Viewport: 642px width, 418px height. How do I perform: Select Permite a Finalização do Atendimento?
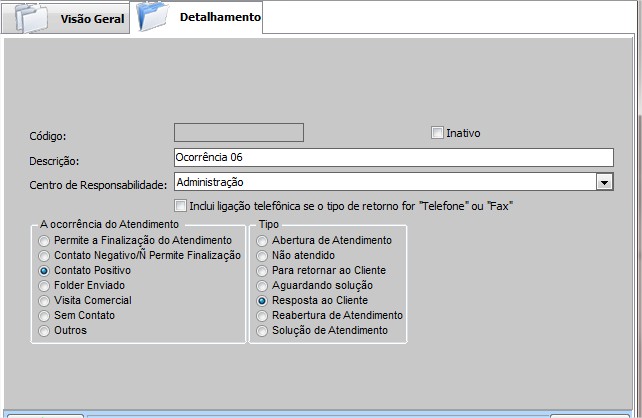tap(44, 241)
